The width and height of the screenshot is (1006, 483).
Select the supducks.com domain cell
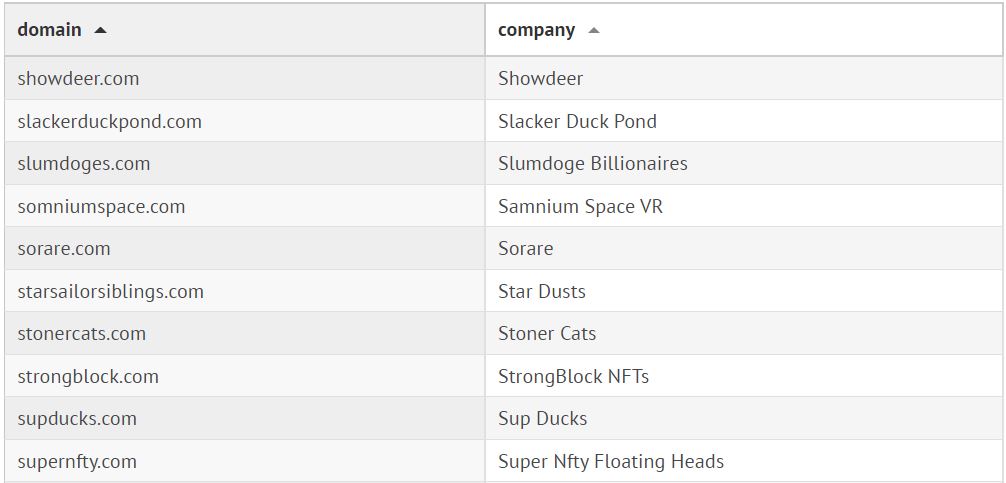(x=77, y=418)
